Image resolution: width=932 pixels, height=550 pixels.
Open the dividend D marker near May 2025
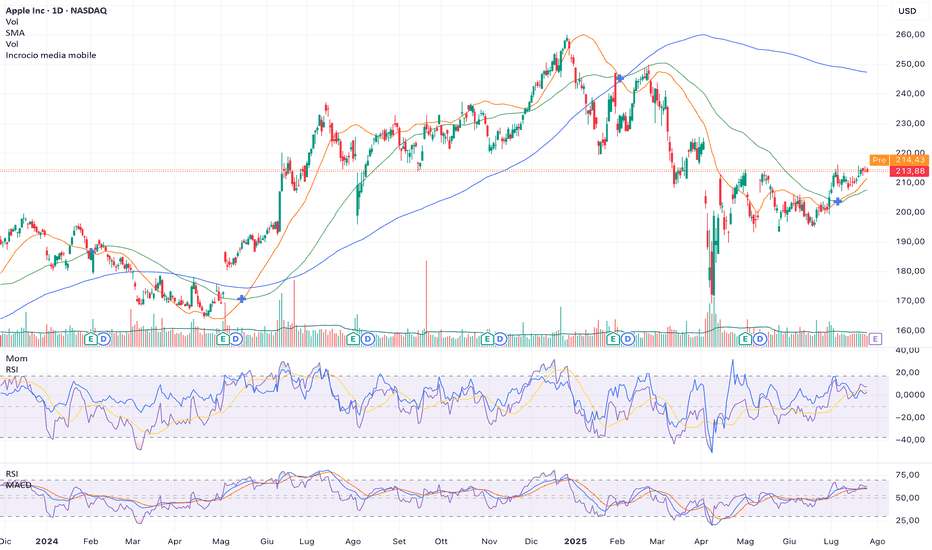(760, 339)
